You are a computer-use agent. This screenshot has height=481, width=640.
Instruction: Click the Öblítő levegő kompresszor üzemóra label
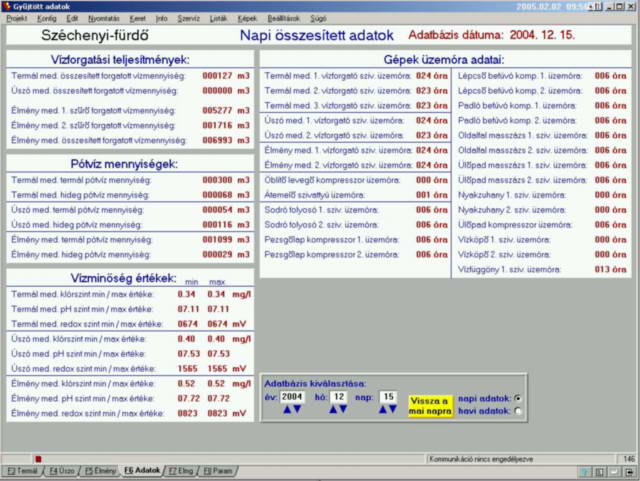pos(332,180)
